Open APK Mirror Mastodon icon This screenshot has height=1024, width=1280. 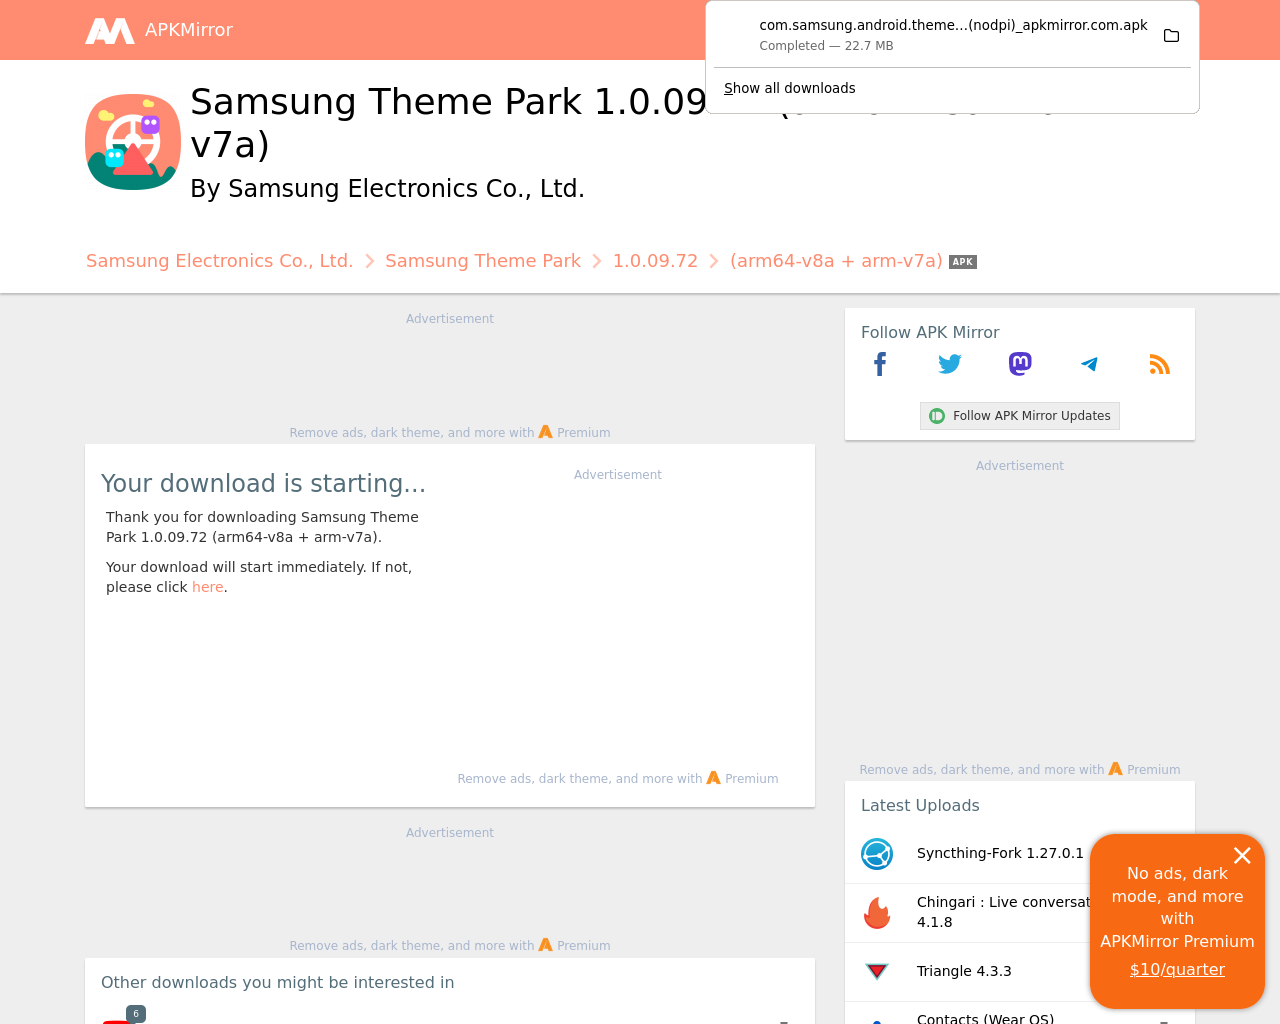pos(1020,364)
